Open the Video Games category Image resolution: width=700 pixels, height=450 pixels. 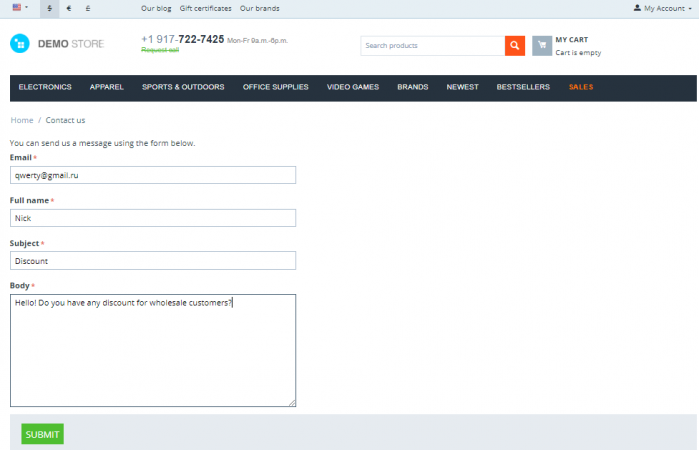pyautogui.click(x=353, y=87)
